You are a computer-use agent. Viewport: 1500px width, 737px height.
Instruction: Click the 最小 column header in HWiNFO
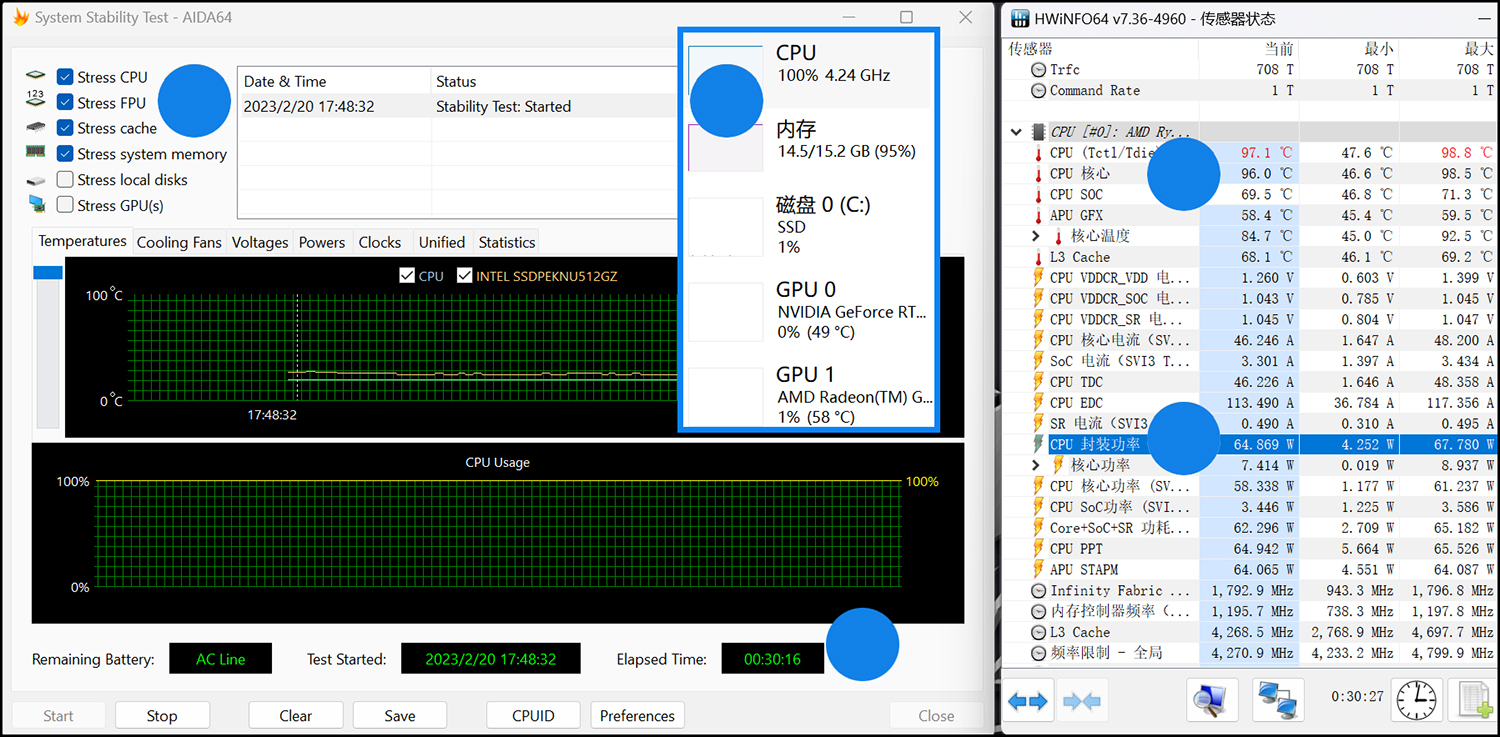(1379, 48)
